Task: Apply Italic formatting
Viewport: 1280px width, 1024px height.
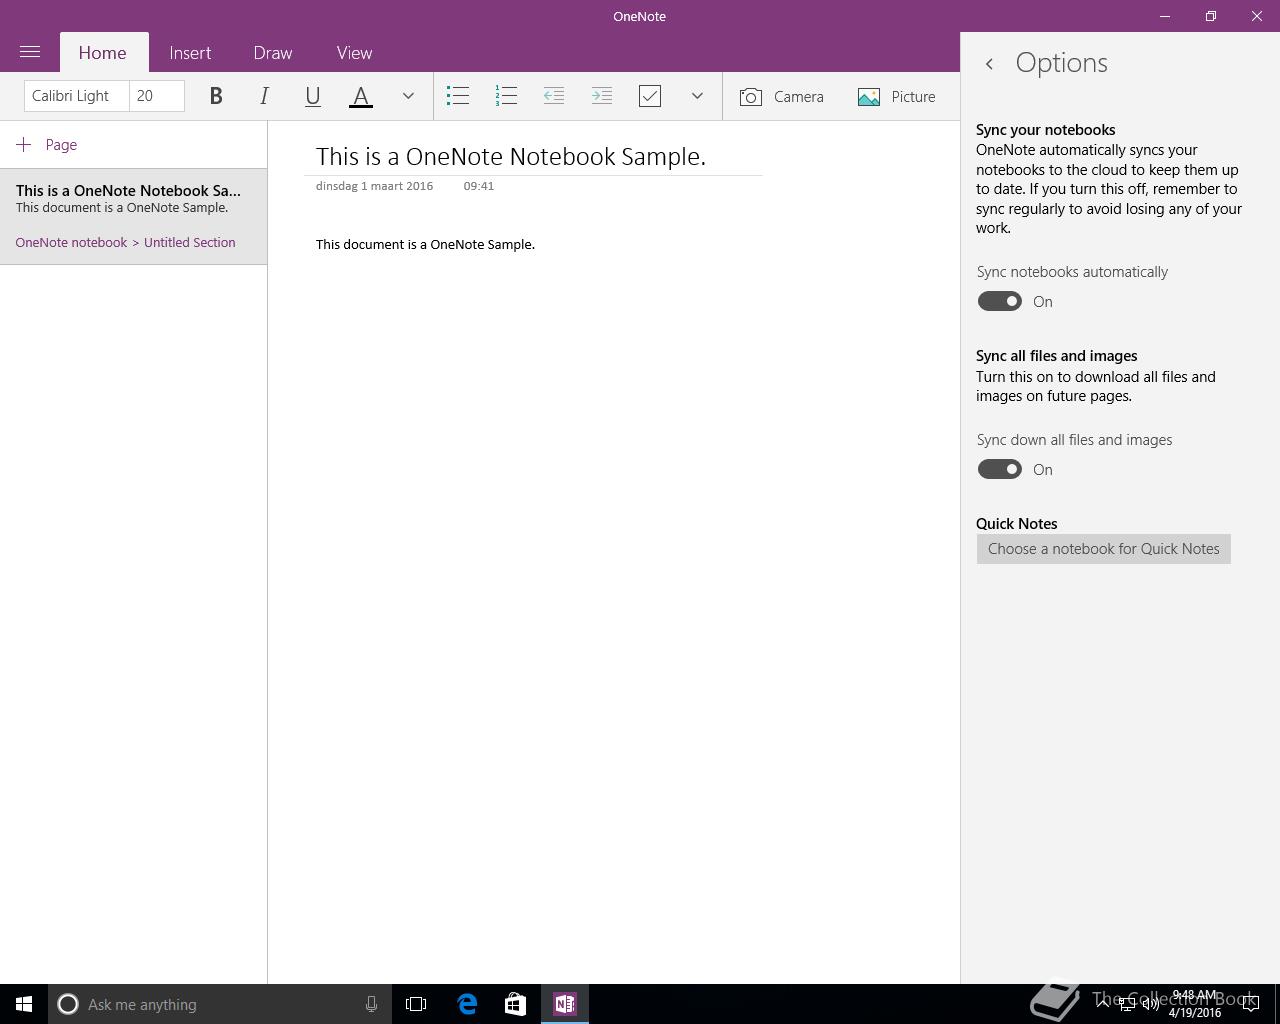Action: pyautogui.click(x=264, y=96)
